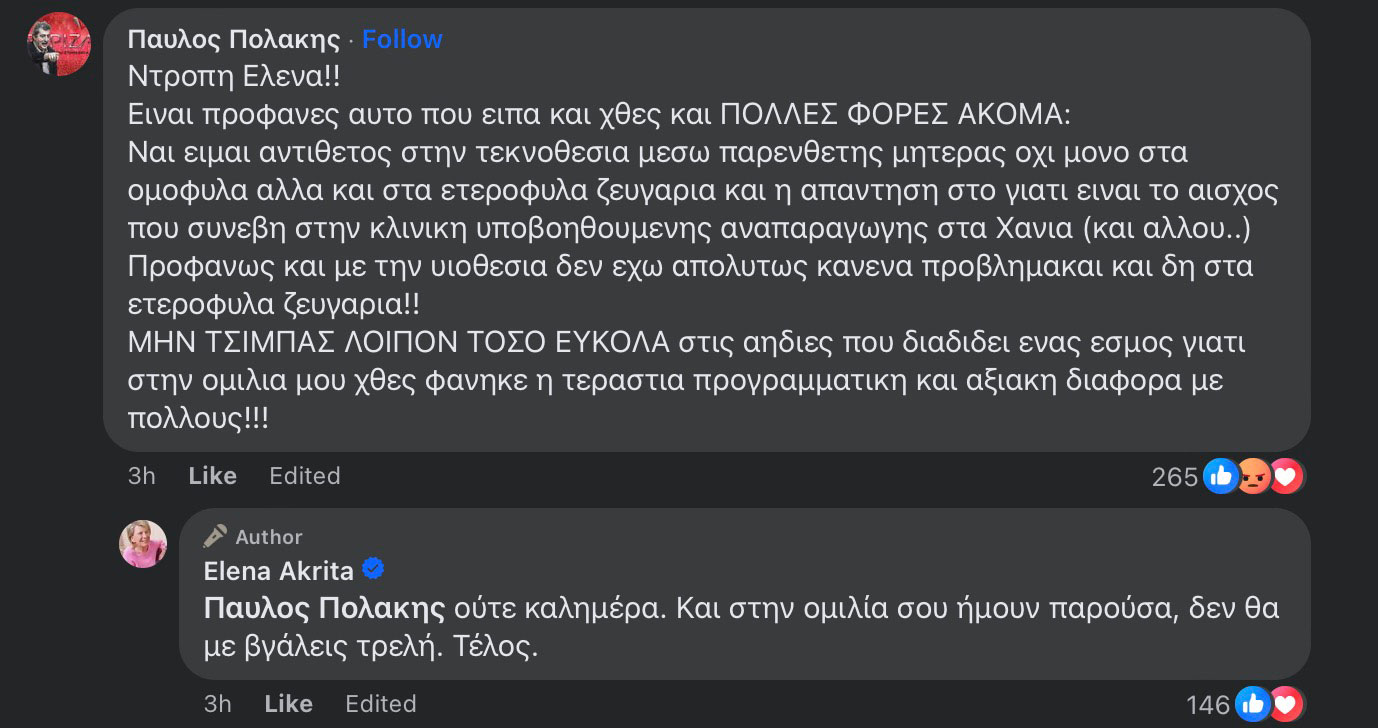Like Elena Akrita's reply

pos(288,704)
